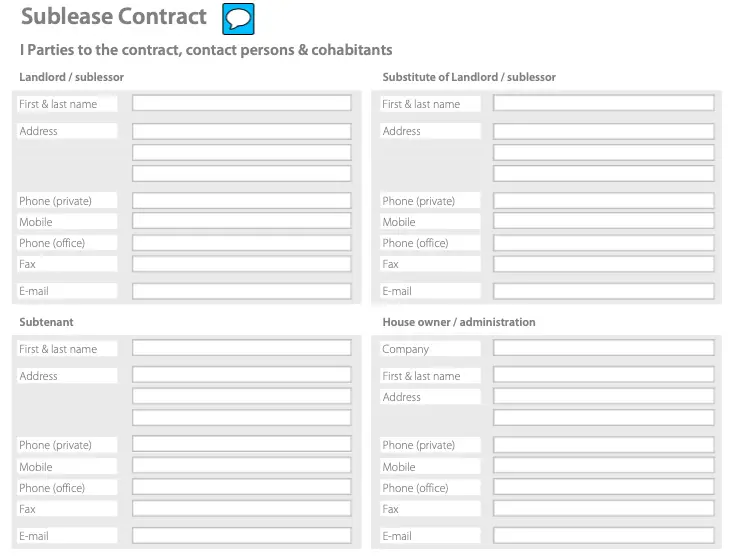Click Landlord First & last name field

coord(242,103)
